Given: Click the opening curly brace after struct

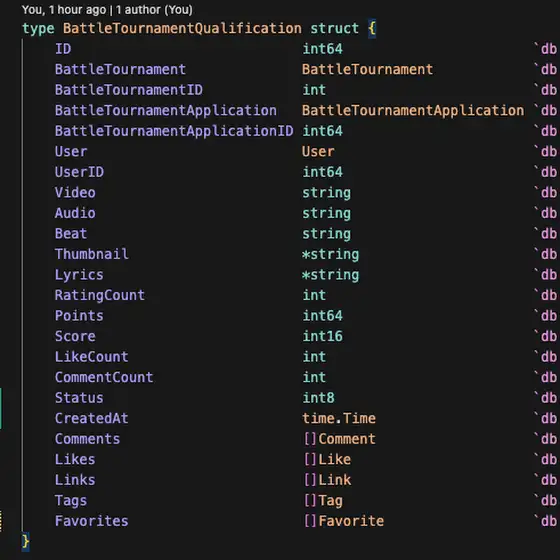Looking at the screenshot, I should tap(372, 28).
